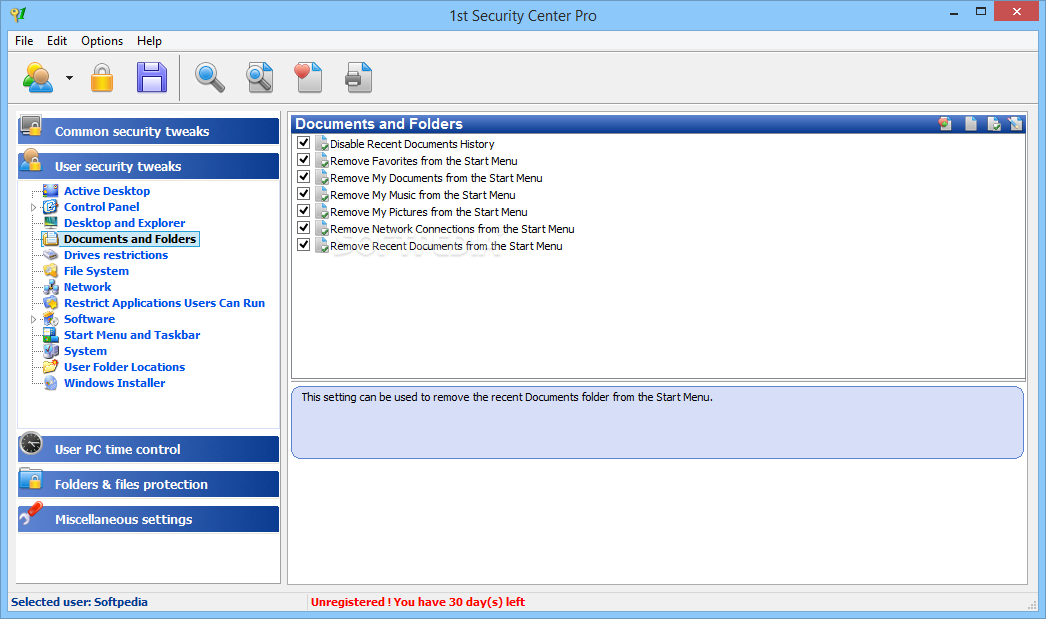Uncheck Remove My Pictures from the Start Menu

[x=304, y=211]
